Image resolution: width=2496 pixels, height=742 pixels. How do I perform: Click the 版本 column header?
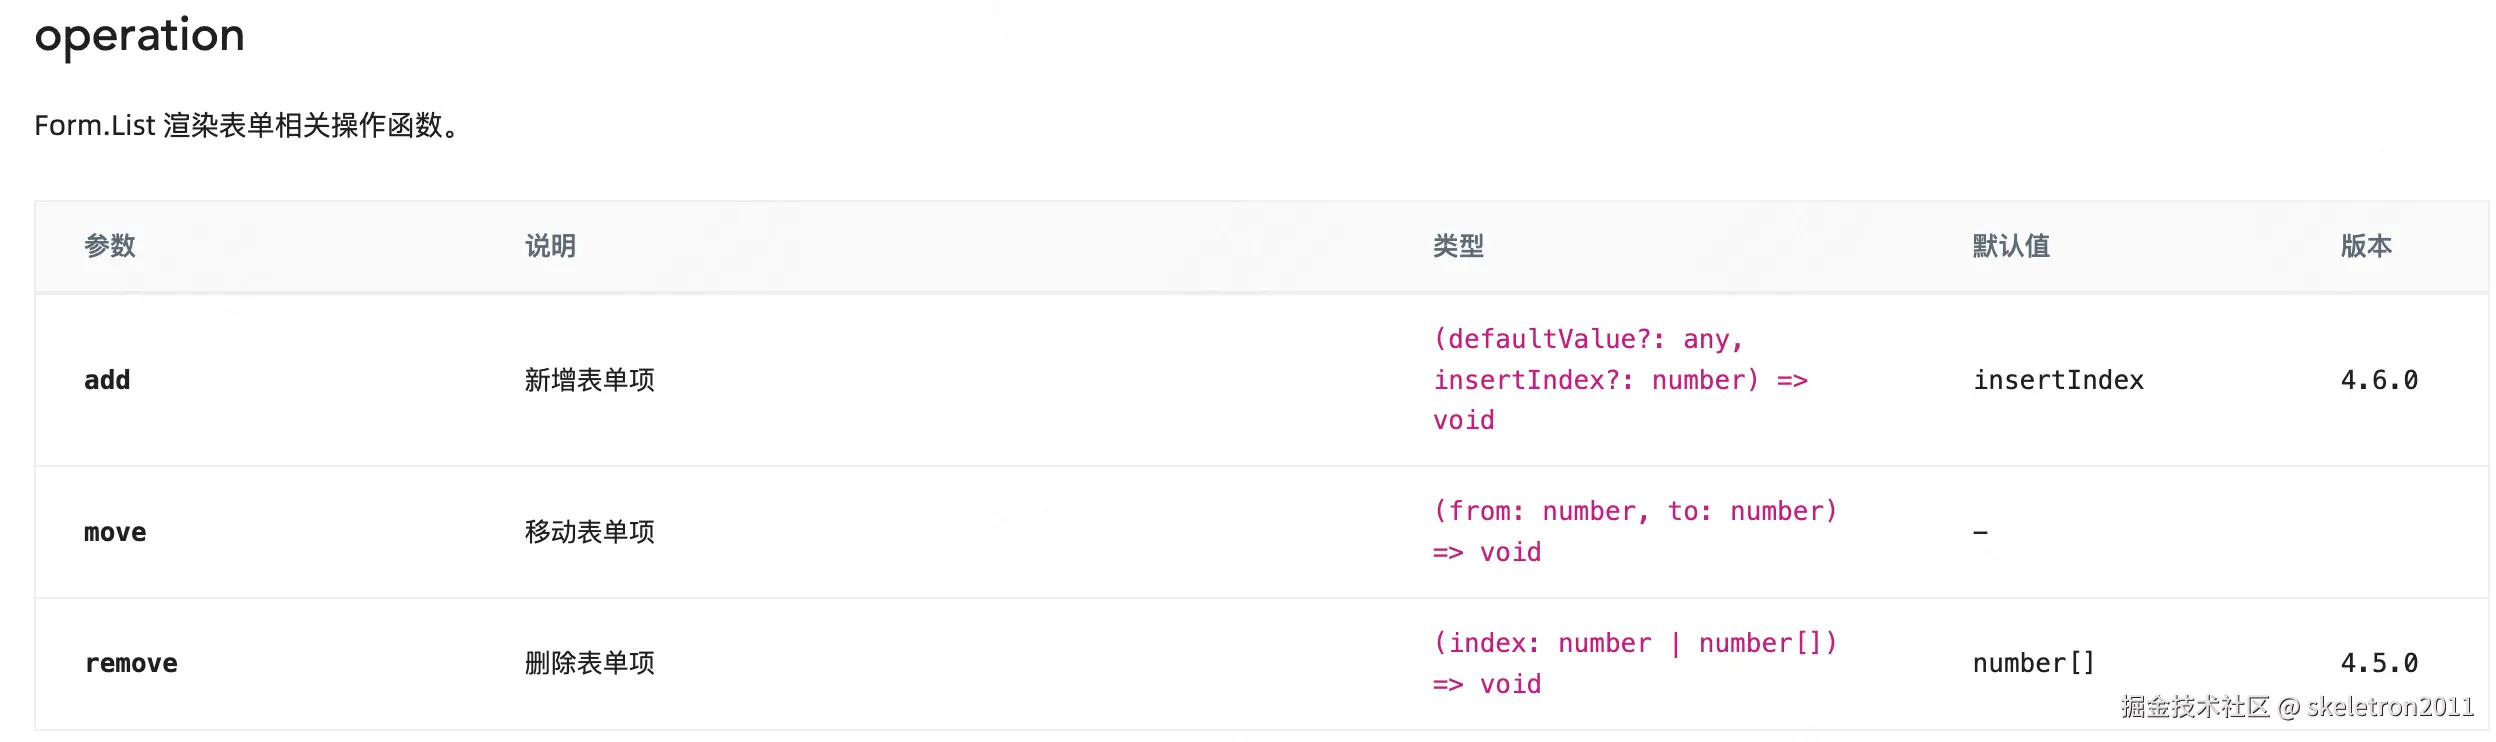point(2366,246)
